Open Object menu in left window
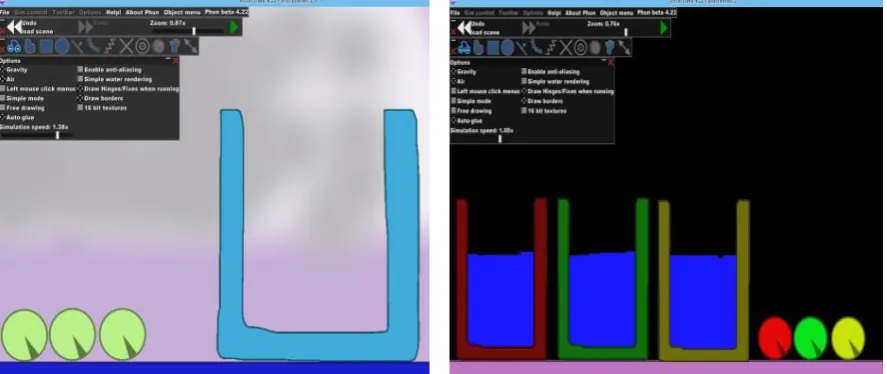This screenshot has width=887, height=374. (182, 12)
